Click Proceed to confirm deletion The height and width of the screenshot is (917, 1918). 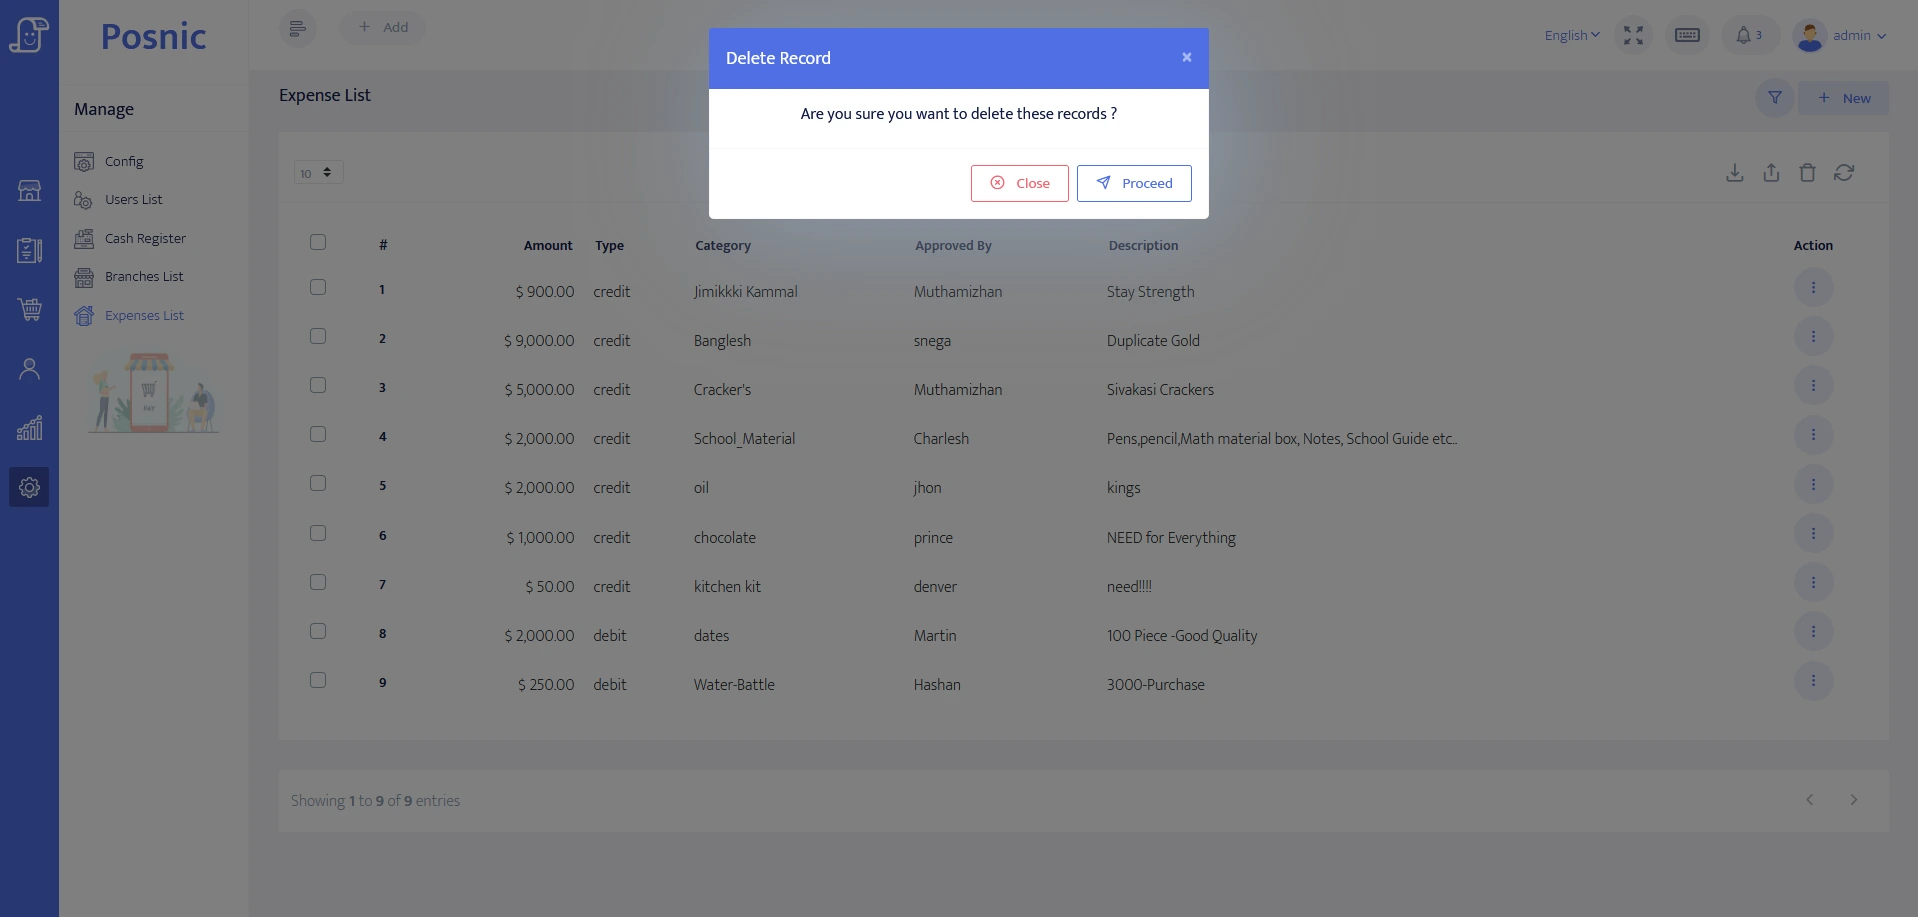[x=1134, y=184]
